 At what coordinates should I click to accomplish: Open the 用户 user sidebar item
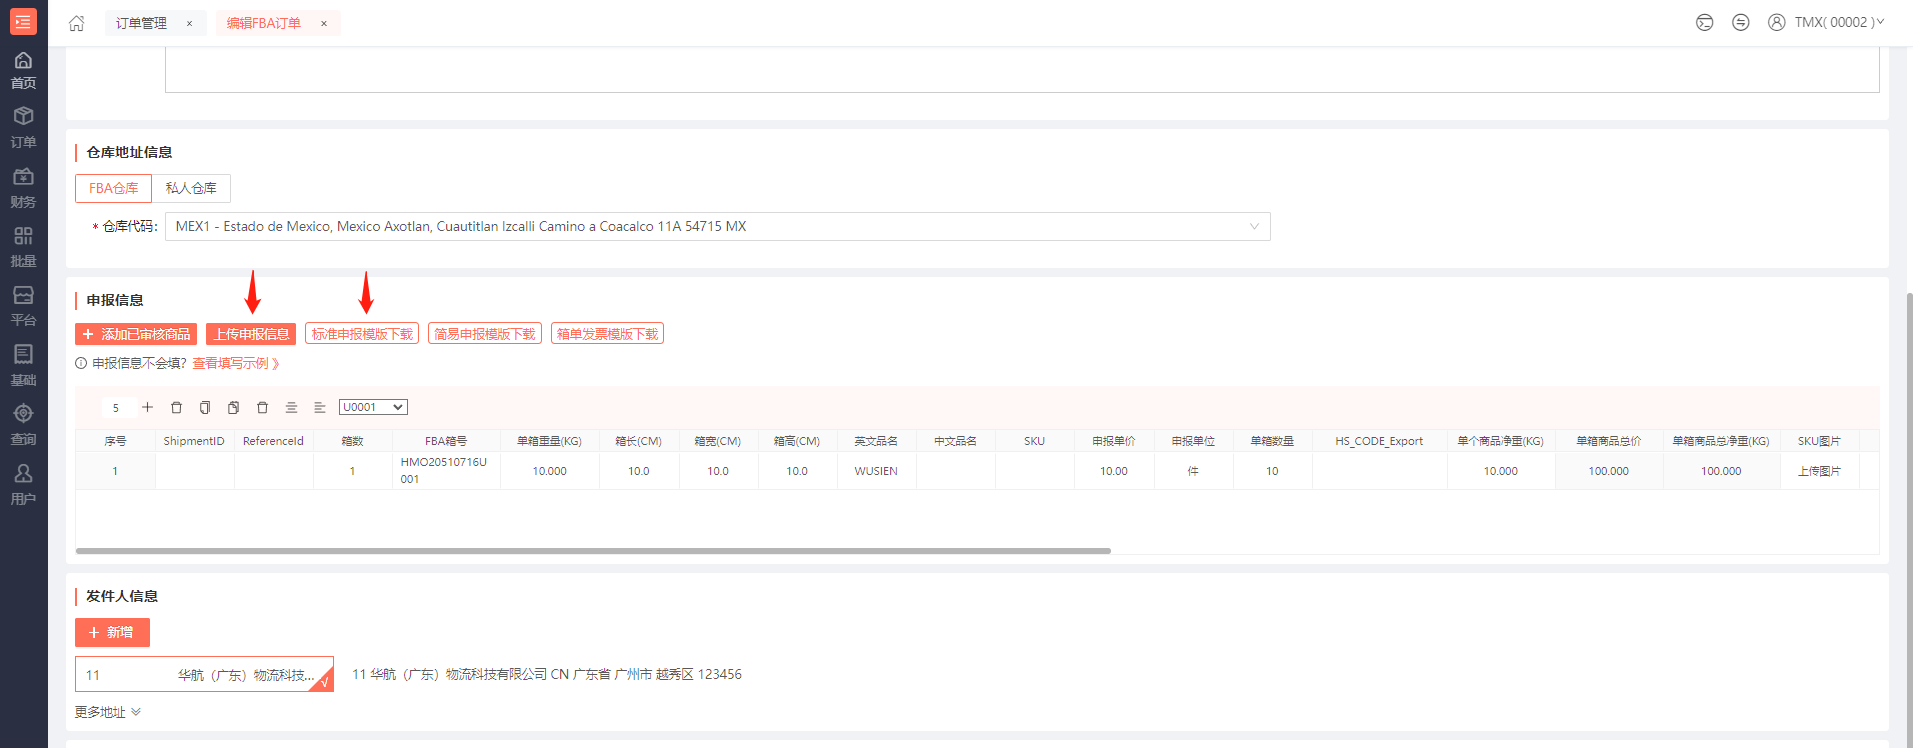coord(23,484)
